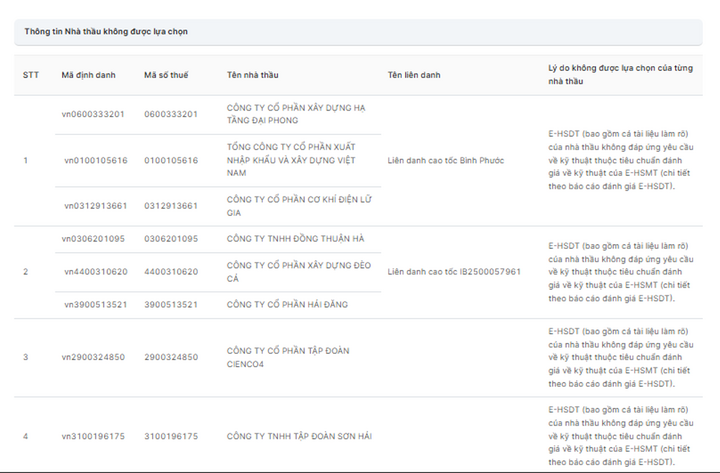720x473 pixels.
Task: Click the 'Thông tin Nhà thầu không được lựa chọn' header
Action: coord(106,32)
